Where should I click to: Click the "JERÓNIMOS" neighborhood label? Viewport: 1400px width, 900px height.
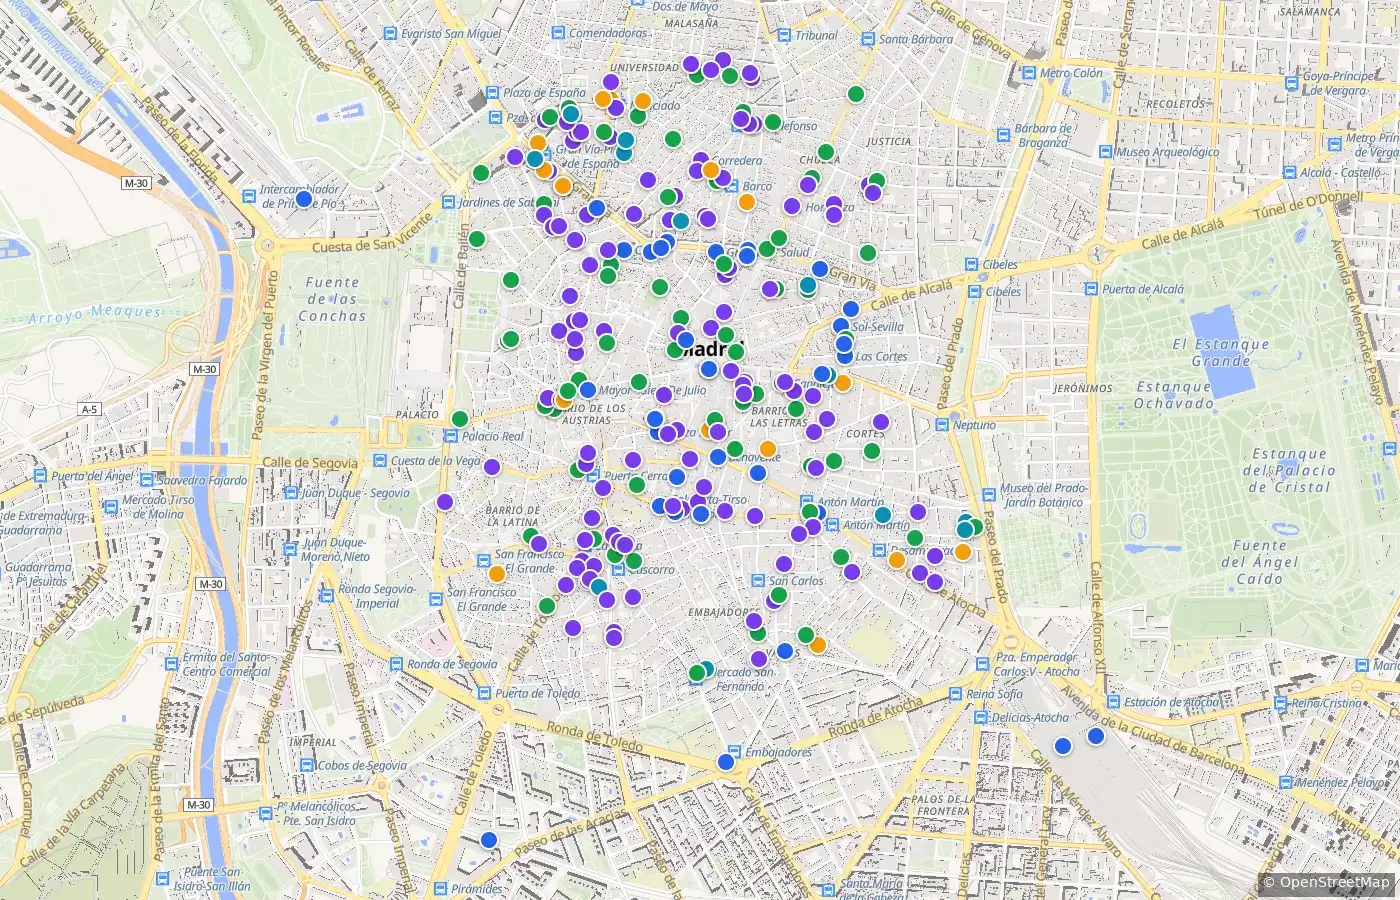click(1083, 388)
